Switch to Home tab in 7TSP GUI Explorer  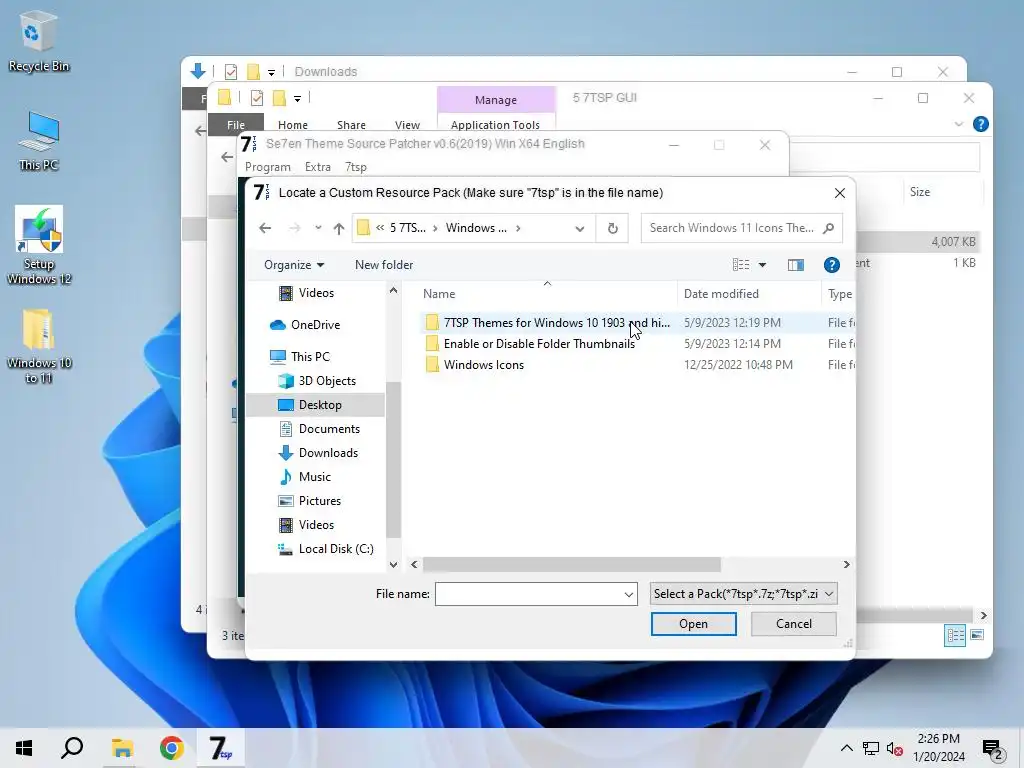click(293, 125)
